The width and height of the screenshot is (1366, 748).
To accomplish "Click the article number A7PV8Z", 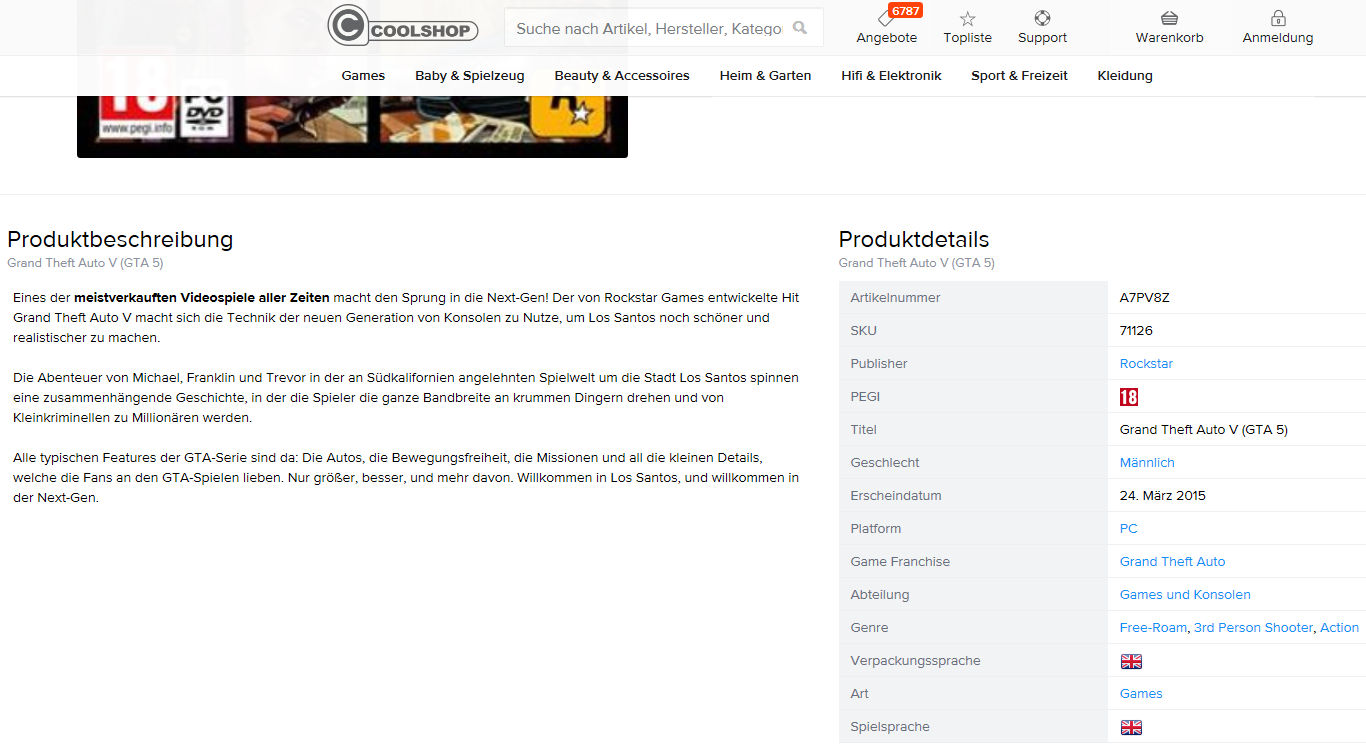I will (x=1145, y=298).
